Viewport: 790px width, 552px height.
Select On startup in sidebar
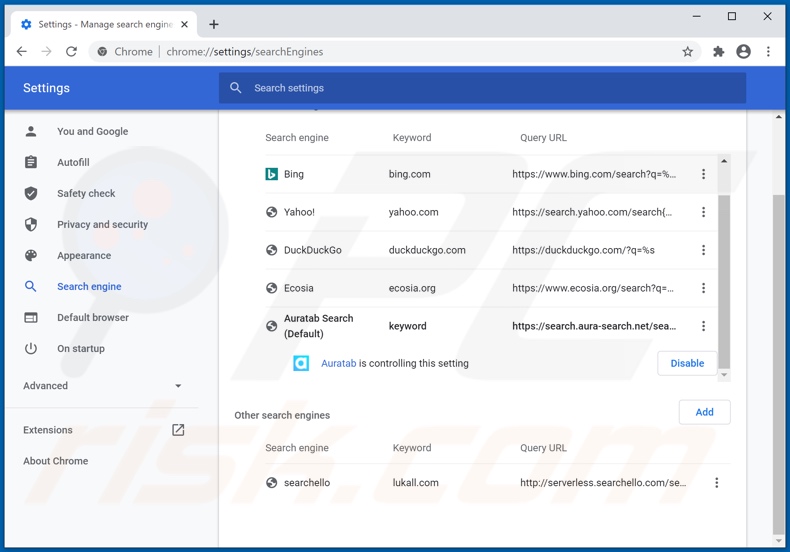coord(81,349)
